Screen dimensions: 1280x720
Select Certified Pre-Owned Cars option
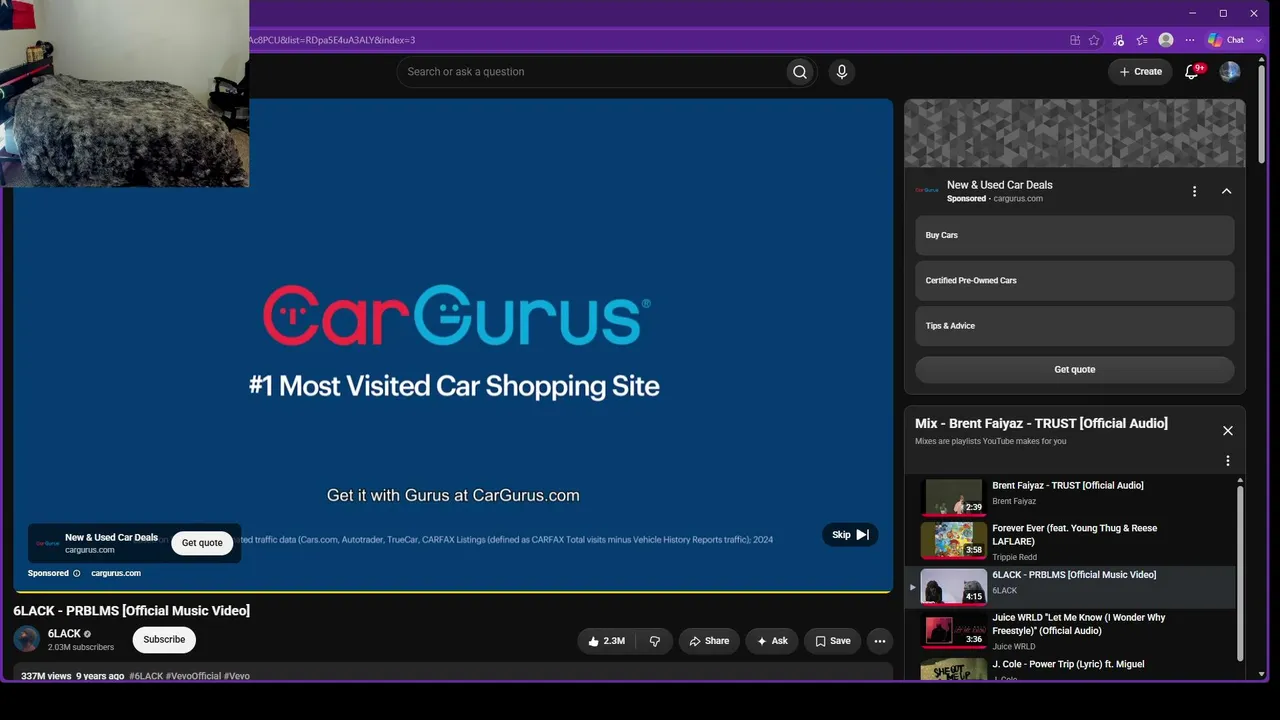pos(1075,281)
